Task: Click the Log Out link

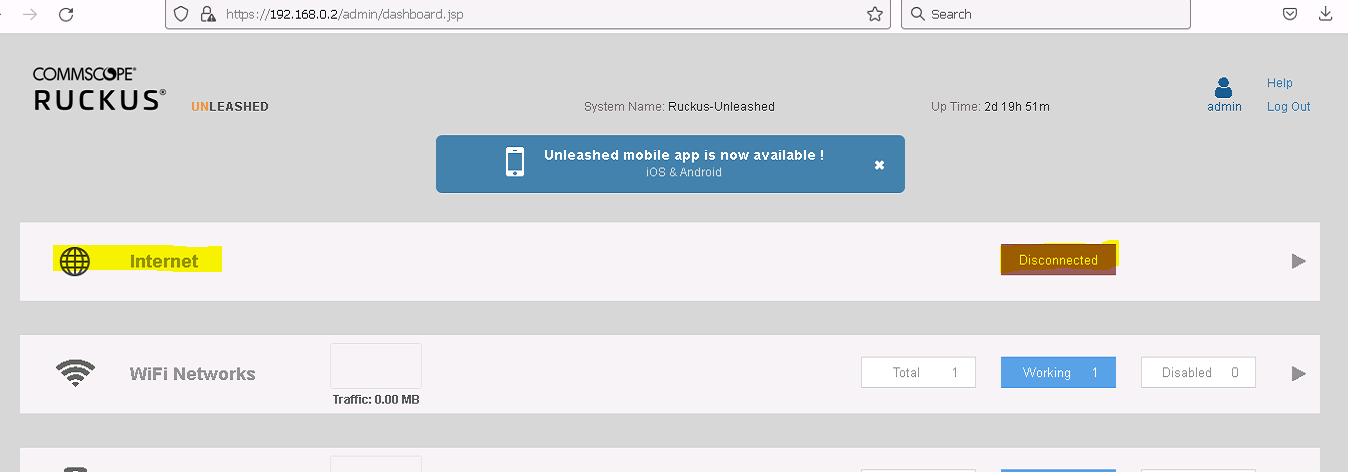Action: (x=1288, y=107)
